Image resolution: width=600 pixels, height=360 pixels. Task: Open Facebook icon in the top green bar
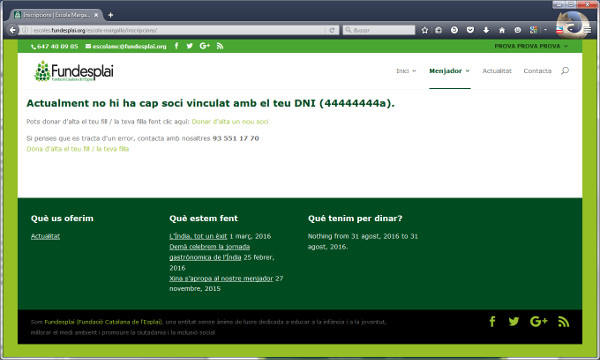[x=176, y=46]
